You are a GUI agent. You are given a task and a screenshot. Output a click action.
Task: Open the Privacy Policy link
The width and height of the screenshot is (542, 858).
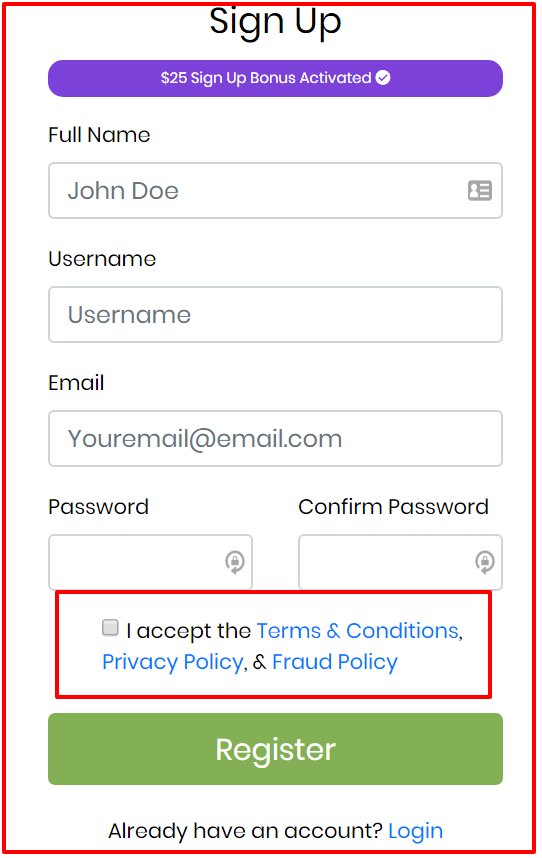pyautogui.click(x=173, y=662)
